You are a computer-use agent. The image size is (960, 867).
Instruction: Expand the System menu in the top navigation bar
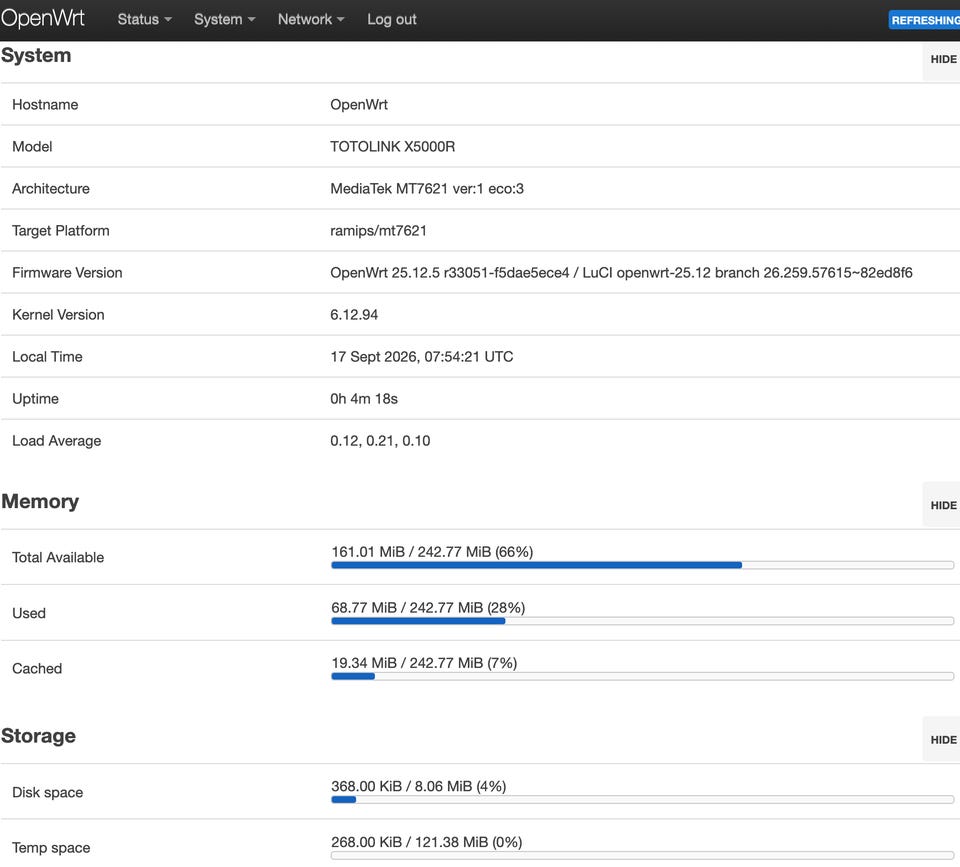[x=225, y=19]
